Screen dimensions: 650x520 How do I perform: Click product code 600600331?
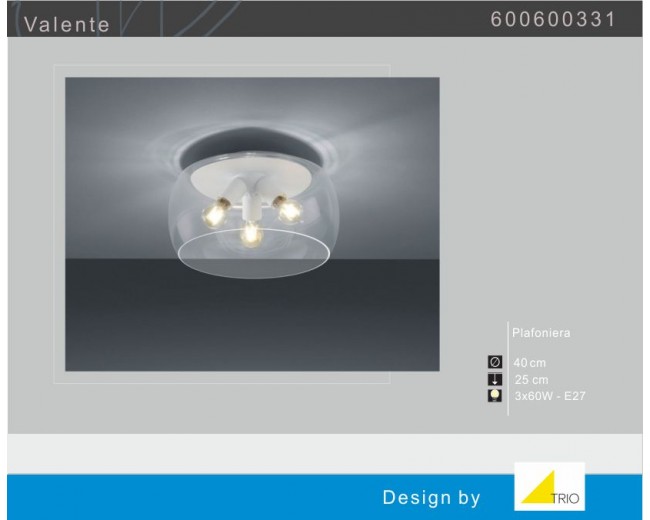553,21
